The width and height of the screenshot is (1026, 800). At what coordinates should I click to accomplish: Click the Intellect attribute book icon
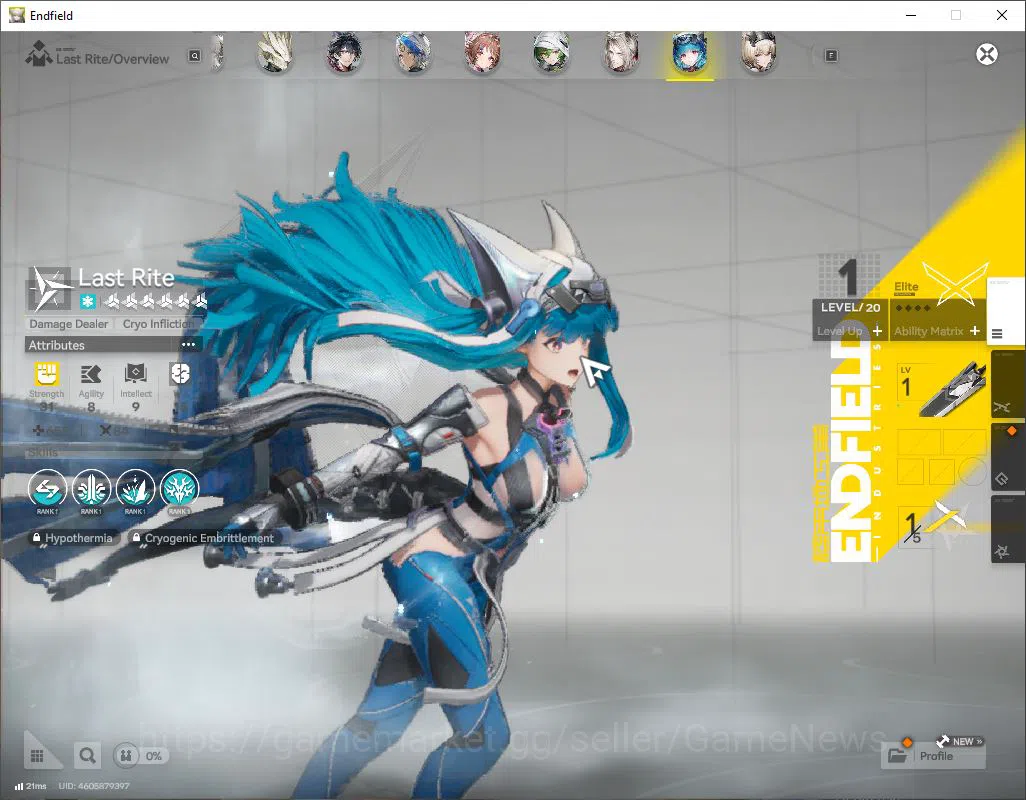coord(135,374)
